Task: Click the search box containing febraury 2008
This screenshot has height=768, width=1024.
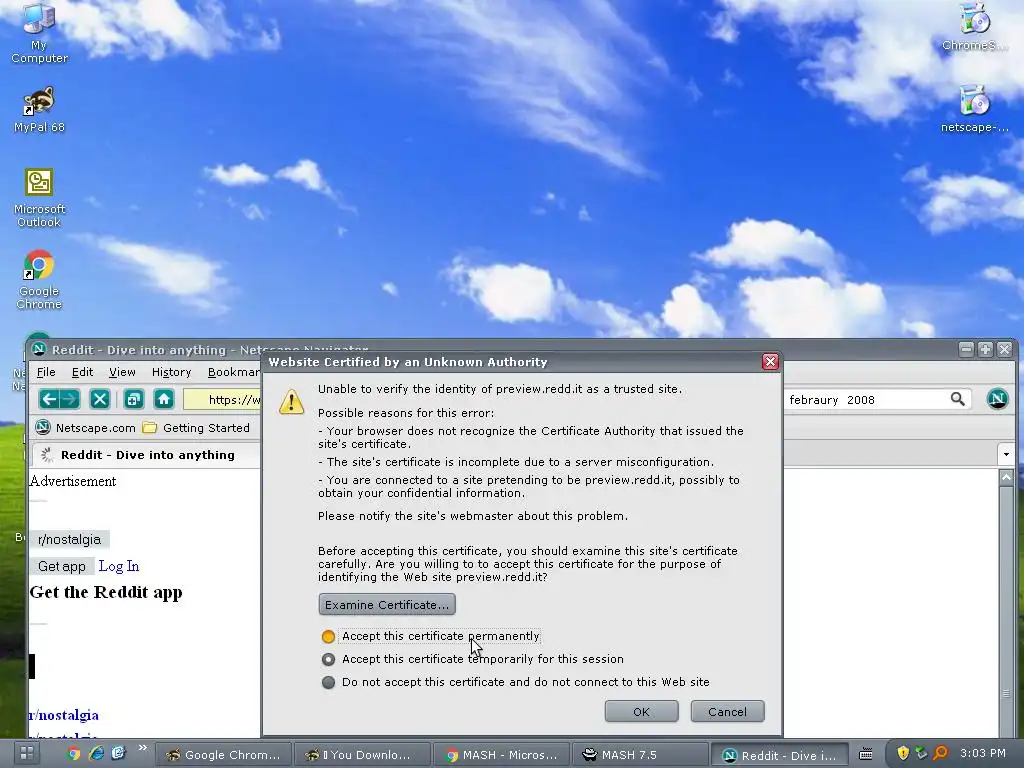Action: click(865, 399)
